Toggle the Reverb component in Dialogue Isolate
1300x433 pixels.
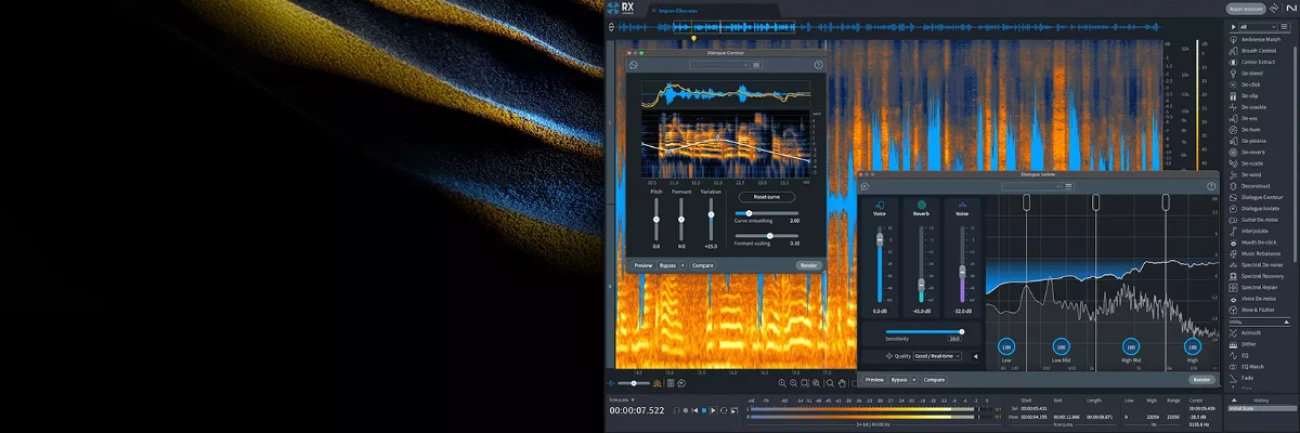(921, 205)
